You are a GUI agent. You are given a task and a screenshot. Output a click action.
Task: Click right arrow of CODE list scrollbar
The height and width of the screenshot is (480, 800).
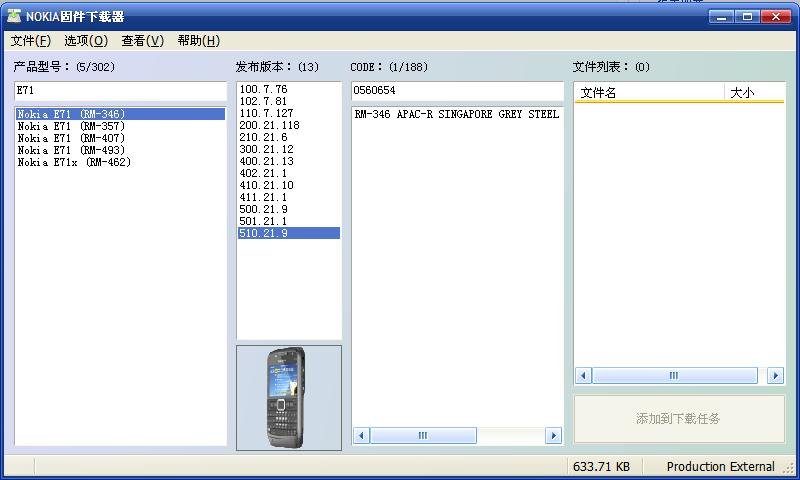(x=553, y=436)
